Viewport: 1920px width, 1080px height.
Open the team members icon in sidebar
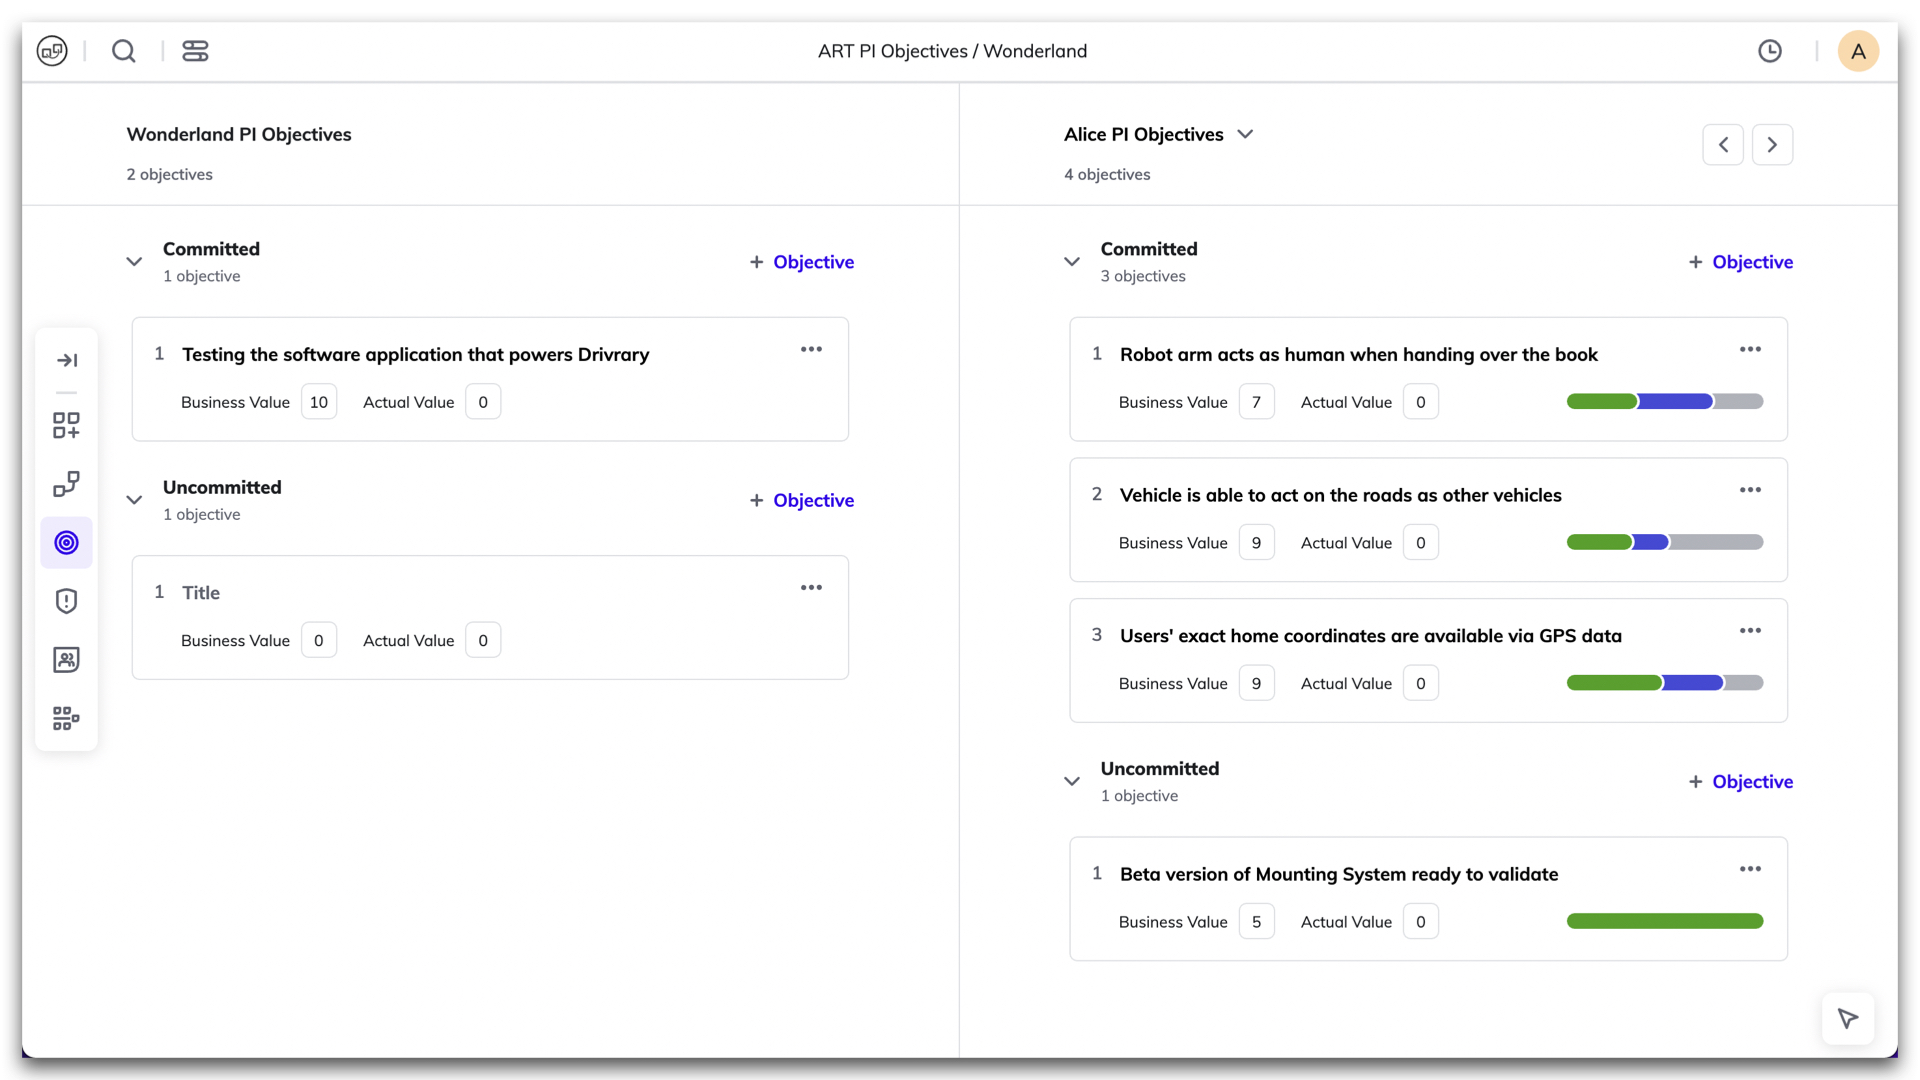pyautogui.click(x=67, y=660)
